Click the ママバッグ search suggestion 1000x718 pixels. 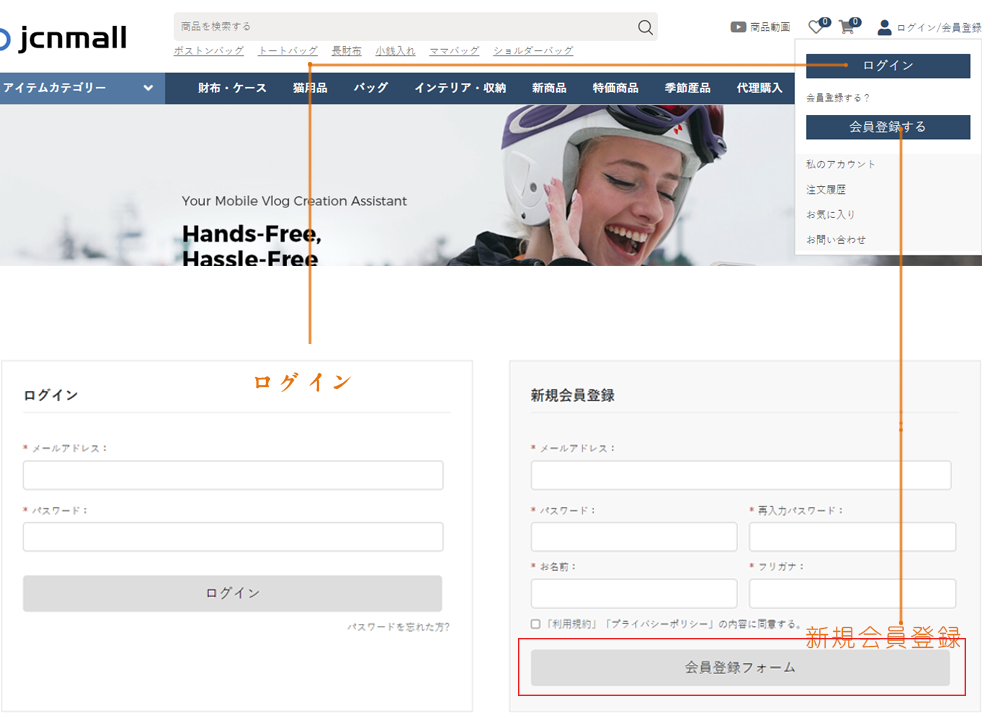click(454, 50)
